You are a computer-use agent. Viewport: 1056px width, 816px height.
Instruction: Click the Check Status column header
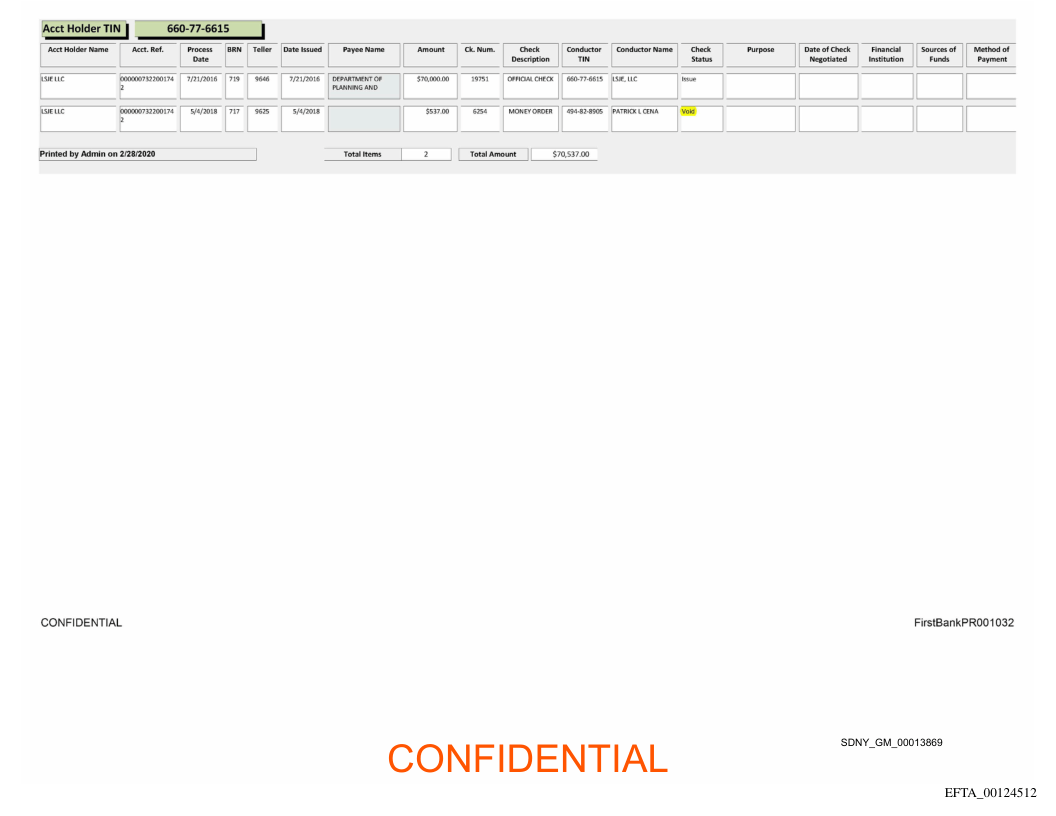tap(701, 54)
